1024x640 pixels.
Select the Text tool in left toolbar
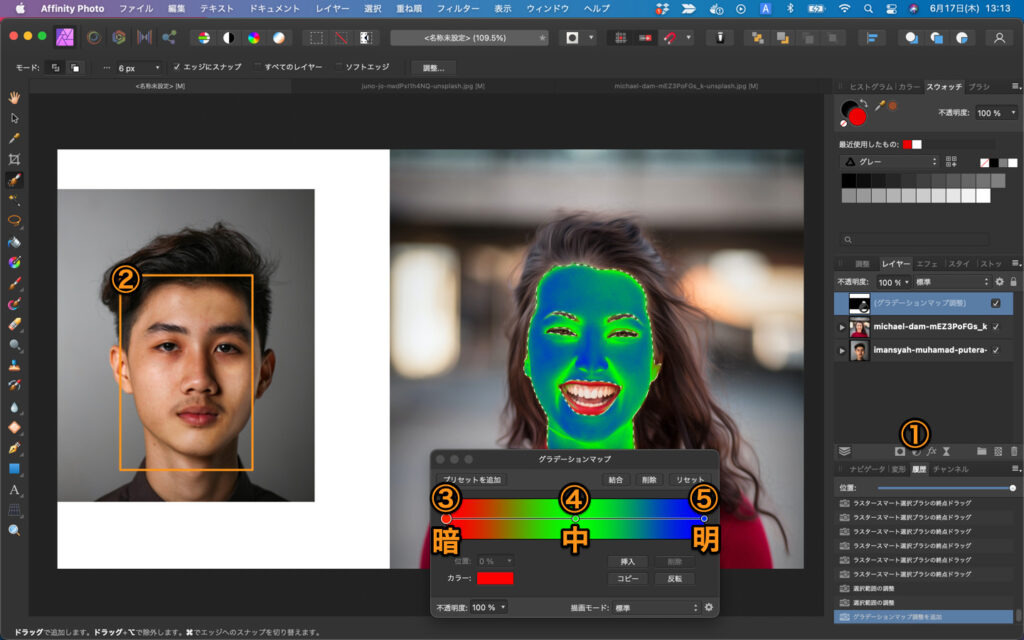[14, 490]
